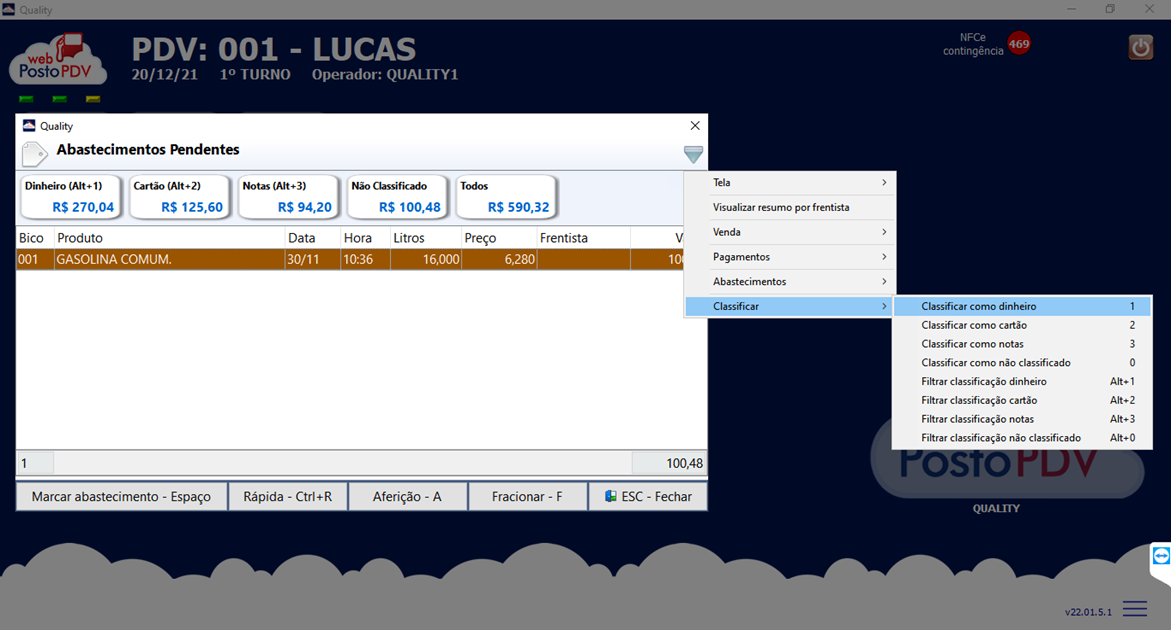Image resolution: width=1171 pixels, height=630 pixels.
Task: Click Fracionar - F button
Action: (528, 496)
